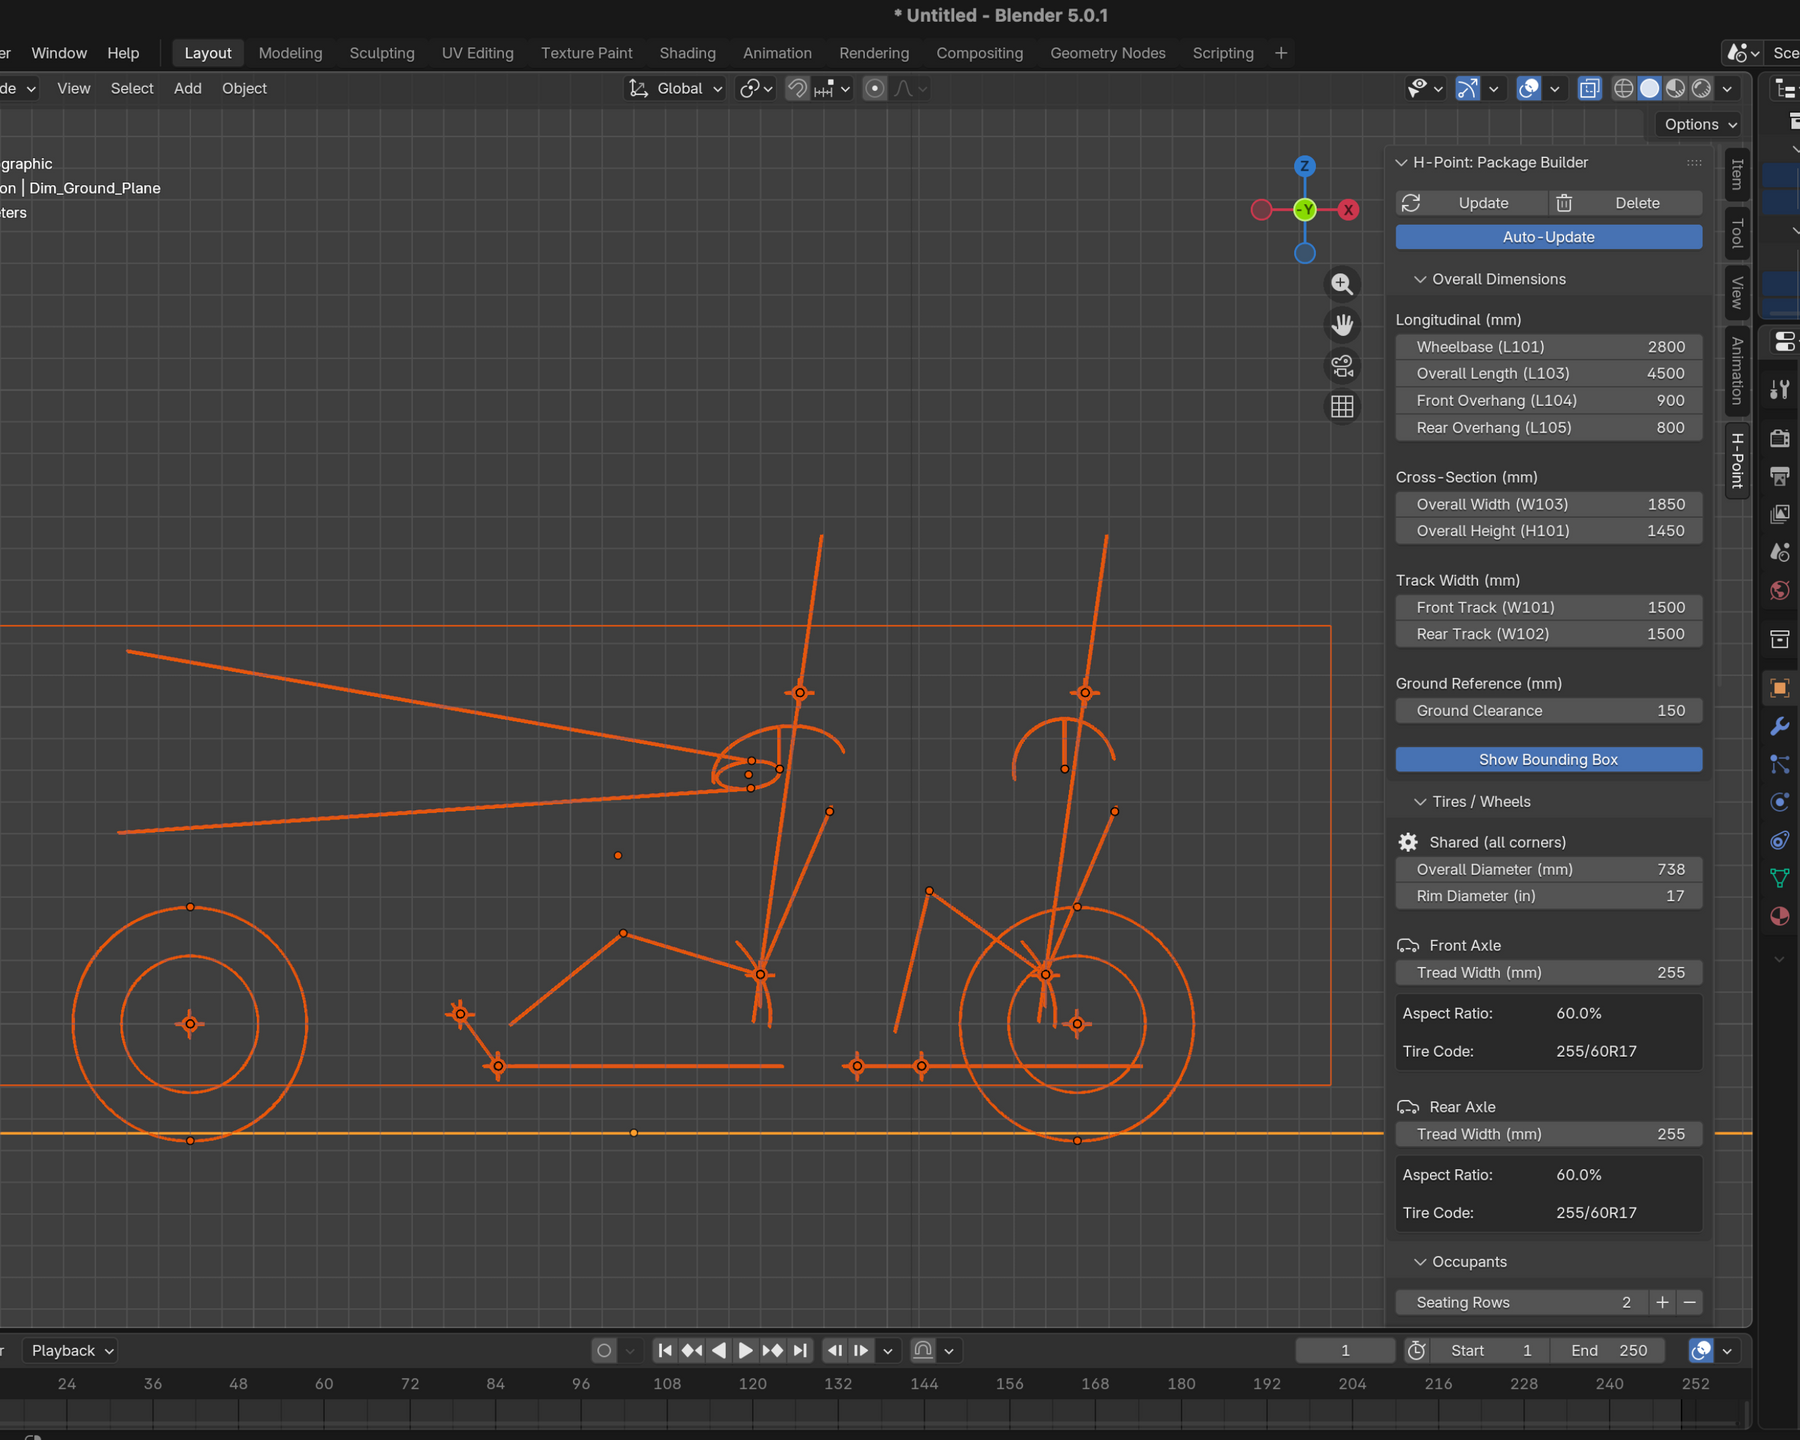Toggle the camera view icon
This screenshot has height=1440, width=1800.
pyautogui.click(x=1342, y=366)
